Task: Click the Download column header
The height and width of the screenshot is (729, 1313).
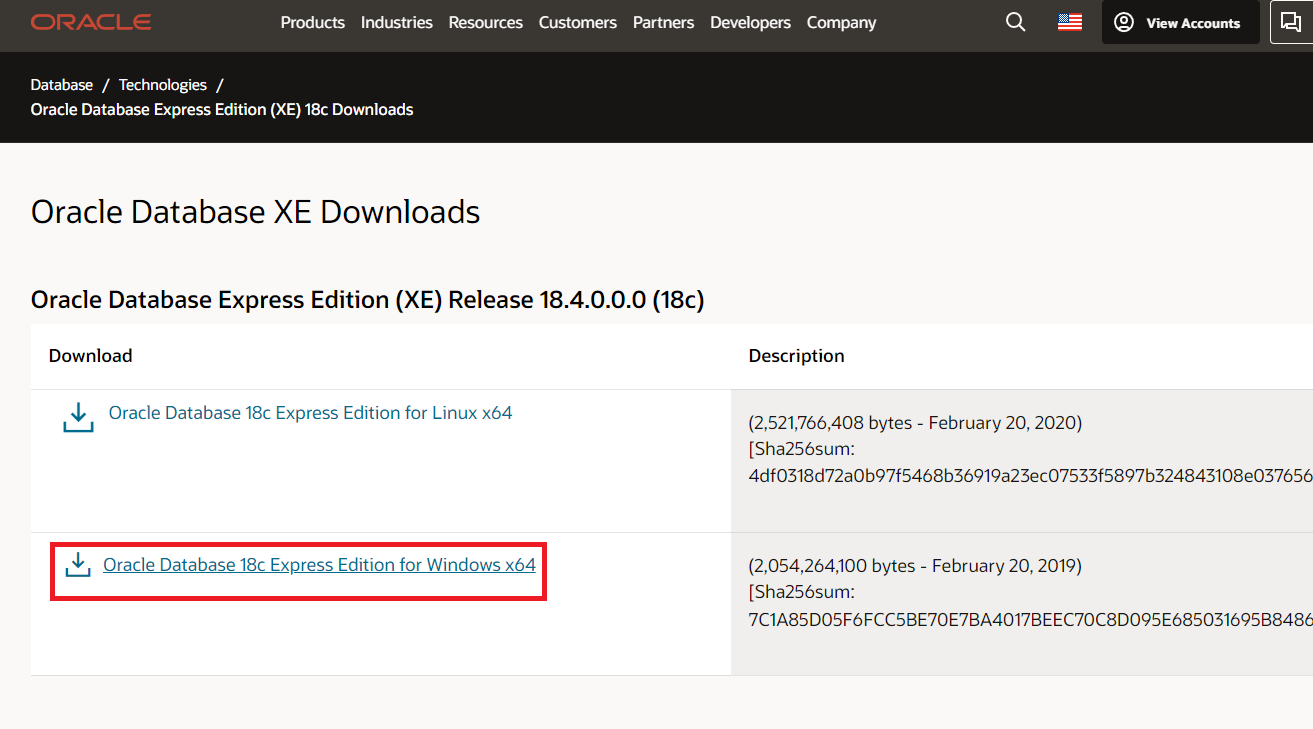Action: click(90, 356)
